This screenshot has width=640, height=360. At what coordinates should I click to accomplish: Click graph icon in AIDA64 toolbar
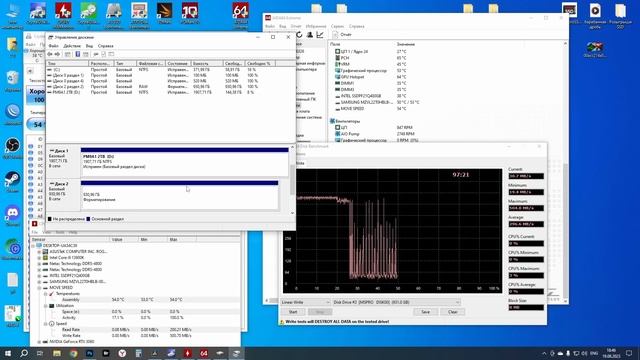point(320,35)
